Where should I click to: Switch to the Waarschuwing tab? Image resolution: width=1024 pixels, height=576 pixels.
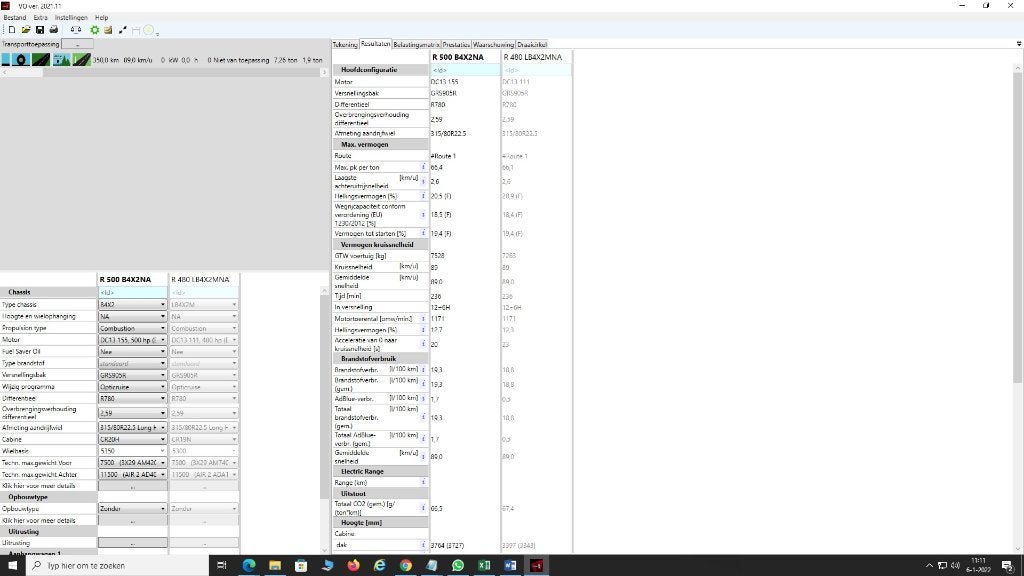coord(493,44)
